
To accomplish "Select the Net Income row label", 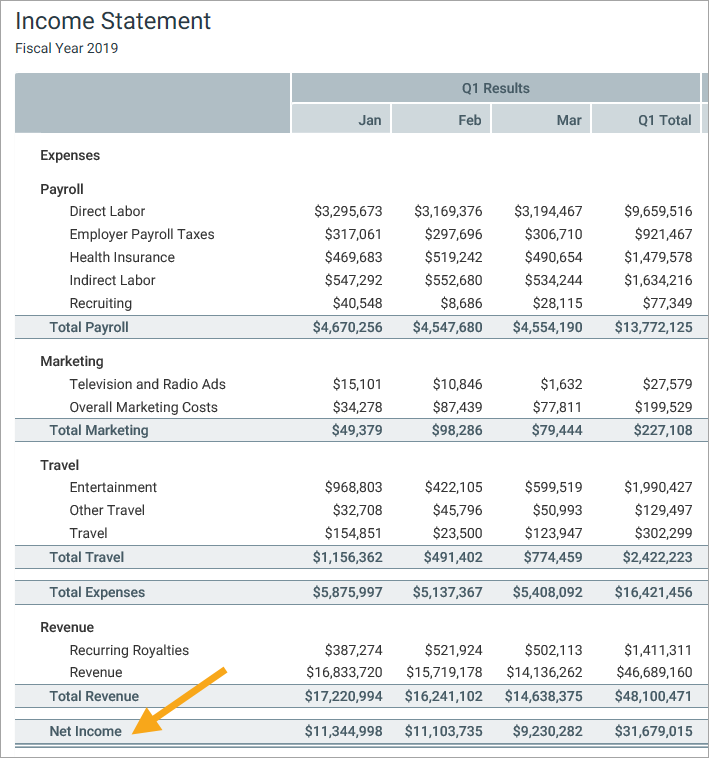I will [x=86, y=731].
